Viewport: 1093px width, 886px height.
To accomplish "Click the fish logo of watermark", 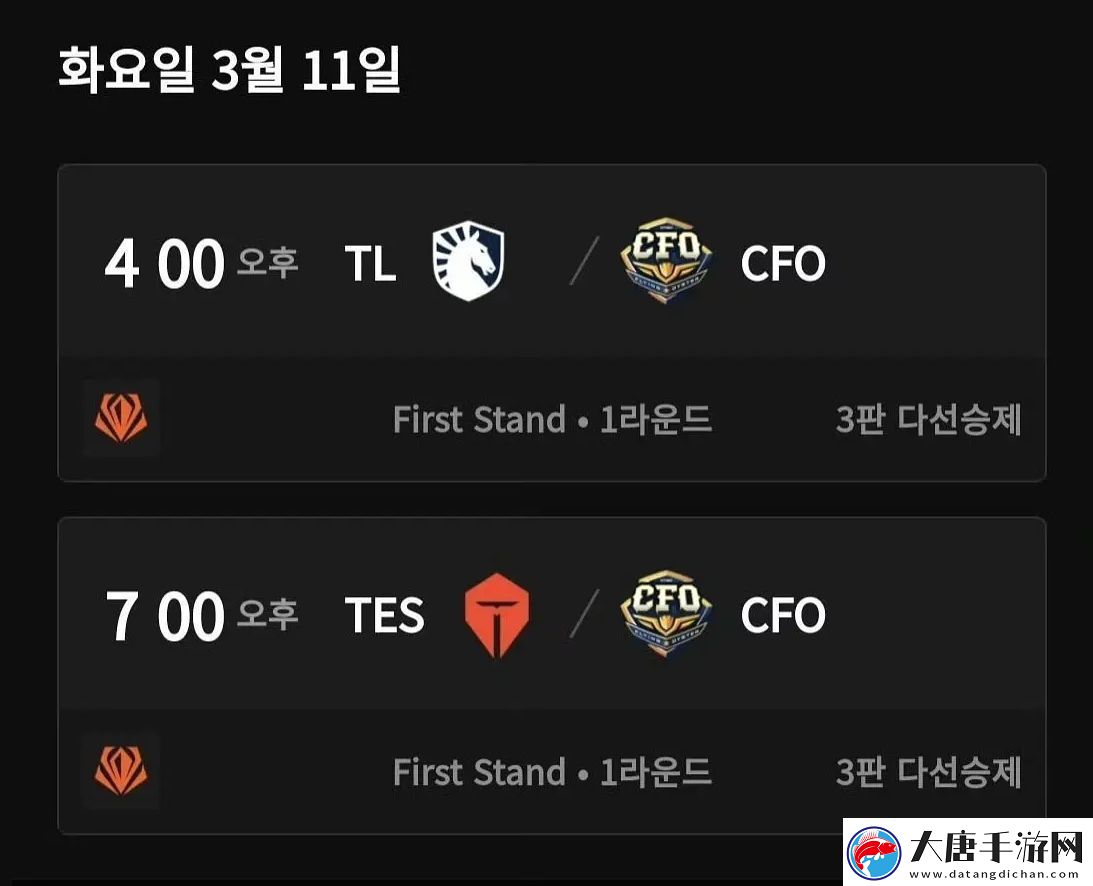I will click(874, 854).
